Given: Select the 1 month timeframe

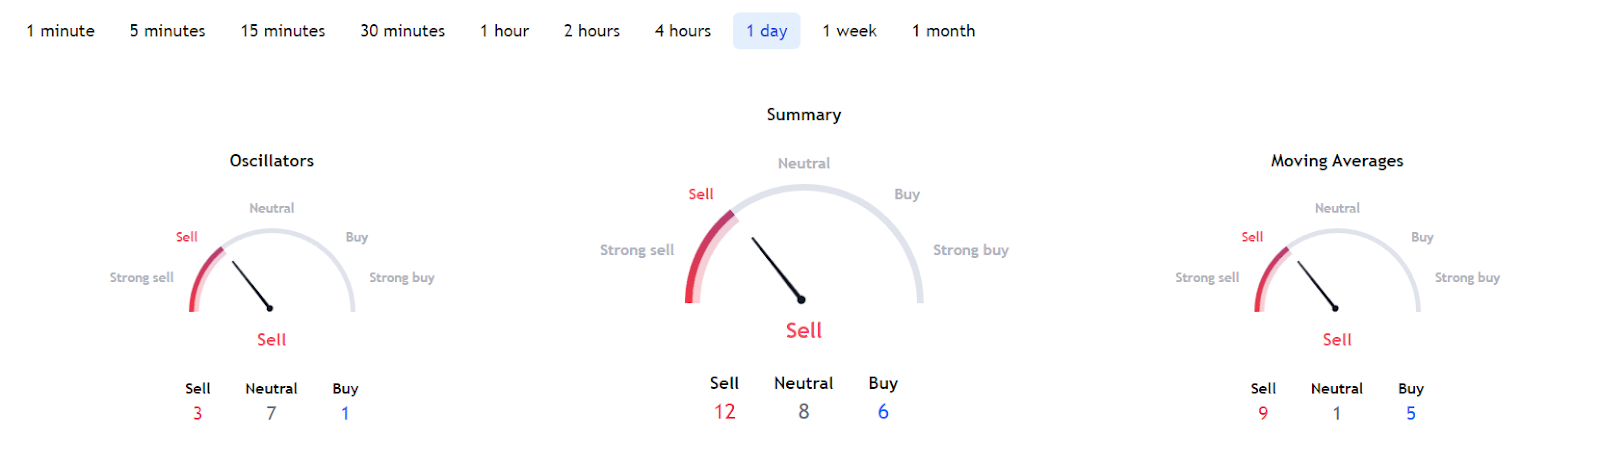Looking at the screenshot, I should (944, 31).
